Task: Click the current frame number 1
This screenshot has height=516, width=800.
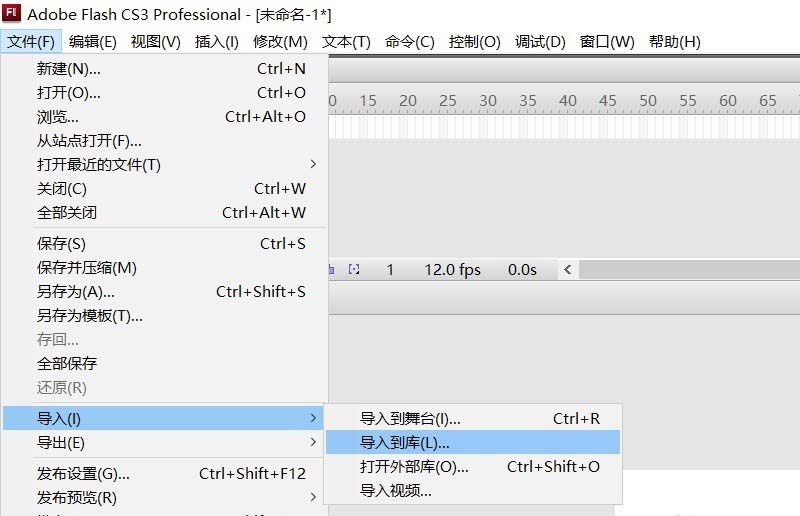Action: [x=390, y=269]
